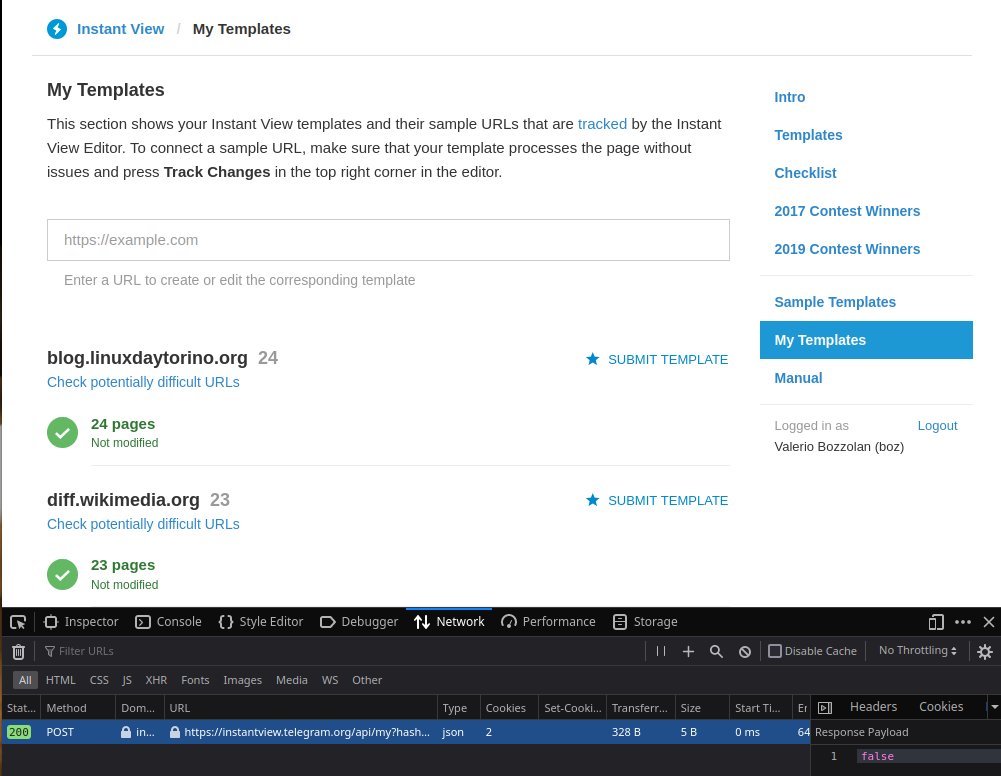Image resolution: width=1001 pixels, height=776 pixels.
Task: Open the Debugger tab
Action: 359,622
